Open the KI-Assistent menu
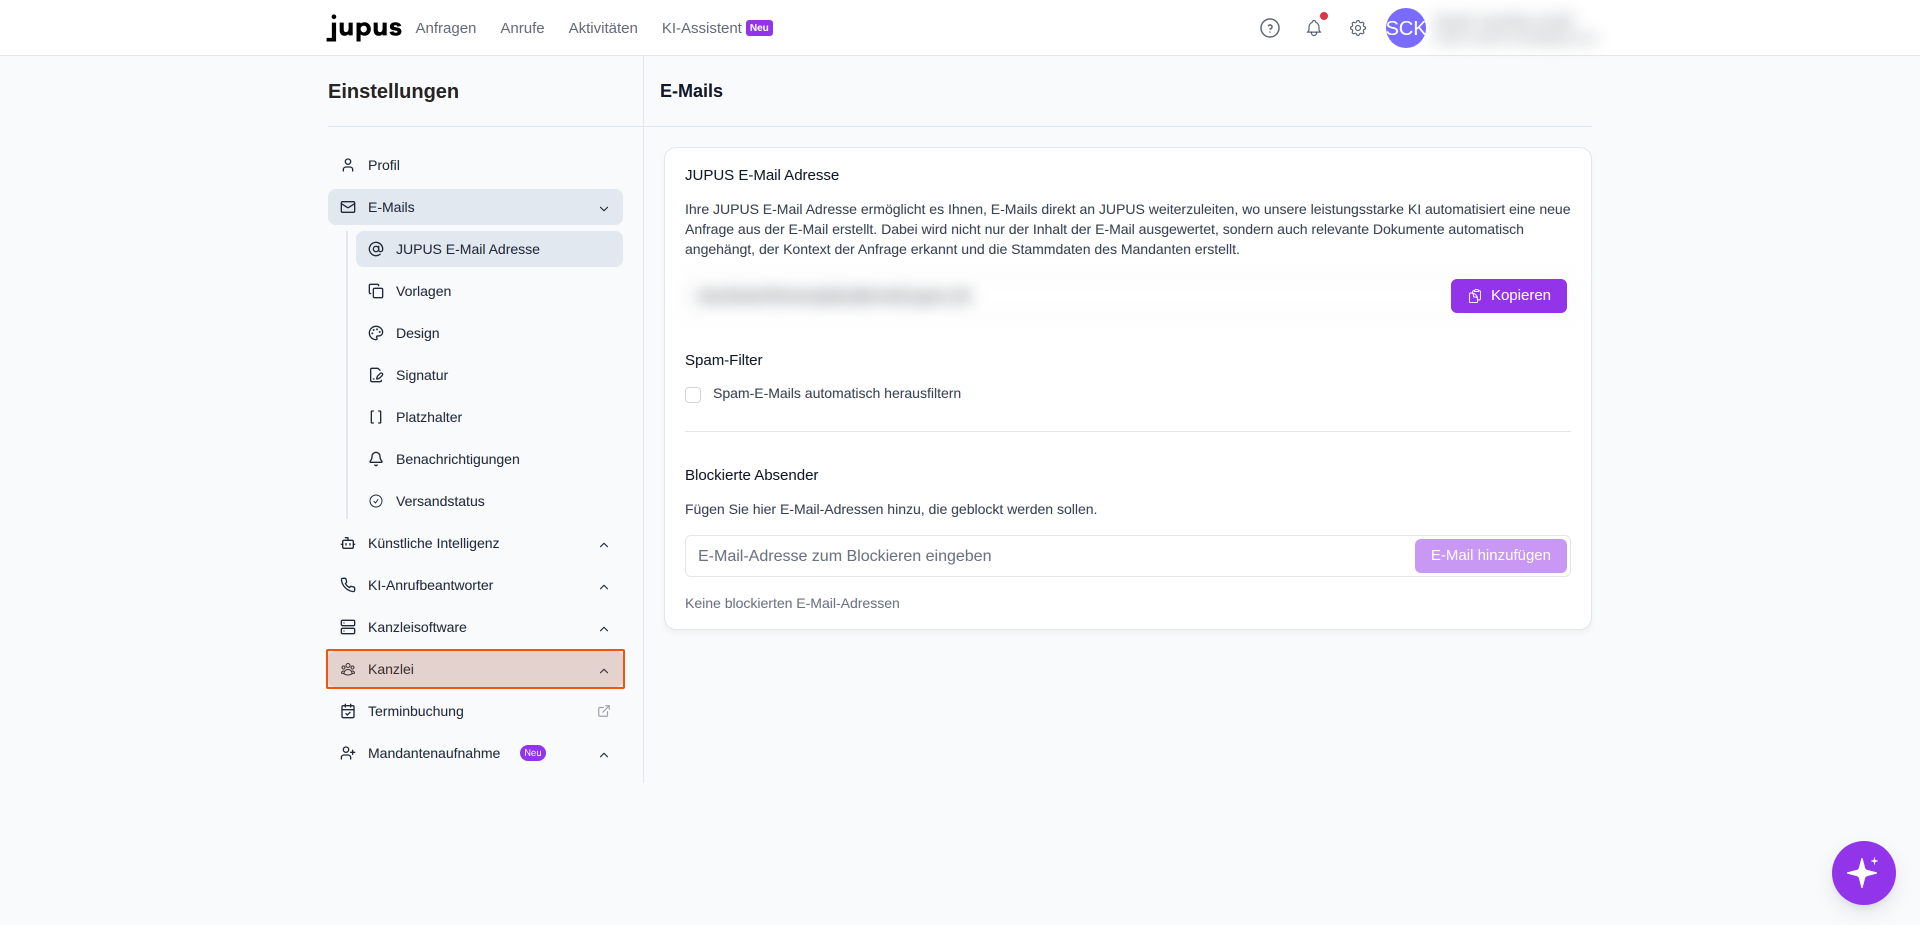The image size is (1920, 929). [702, 28]
